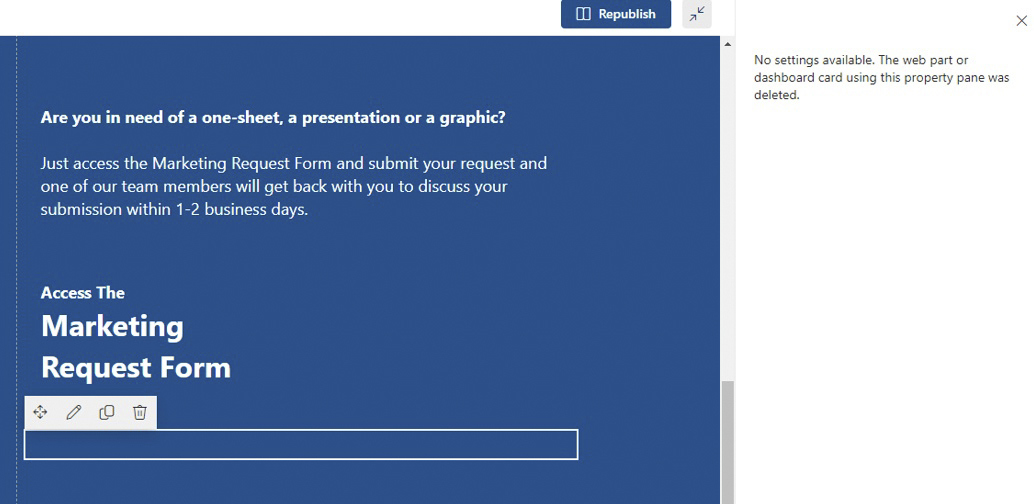Close the property pane with X
Image resolution: width=1034 pixels, height=504 pixels.
coord(1021,21)
